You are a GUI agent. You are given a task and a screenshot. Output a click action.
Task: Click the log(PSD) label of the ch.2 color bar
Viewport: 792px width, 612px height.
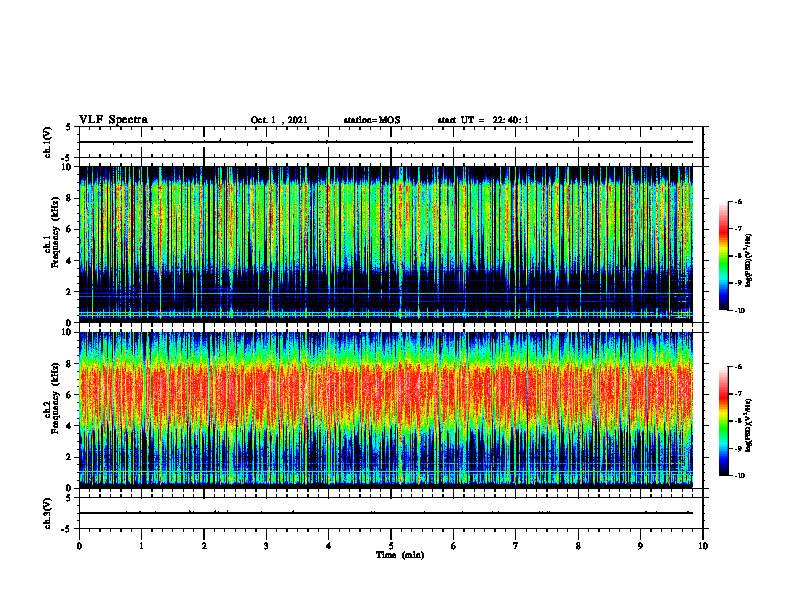750,426
